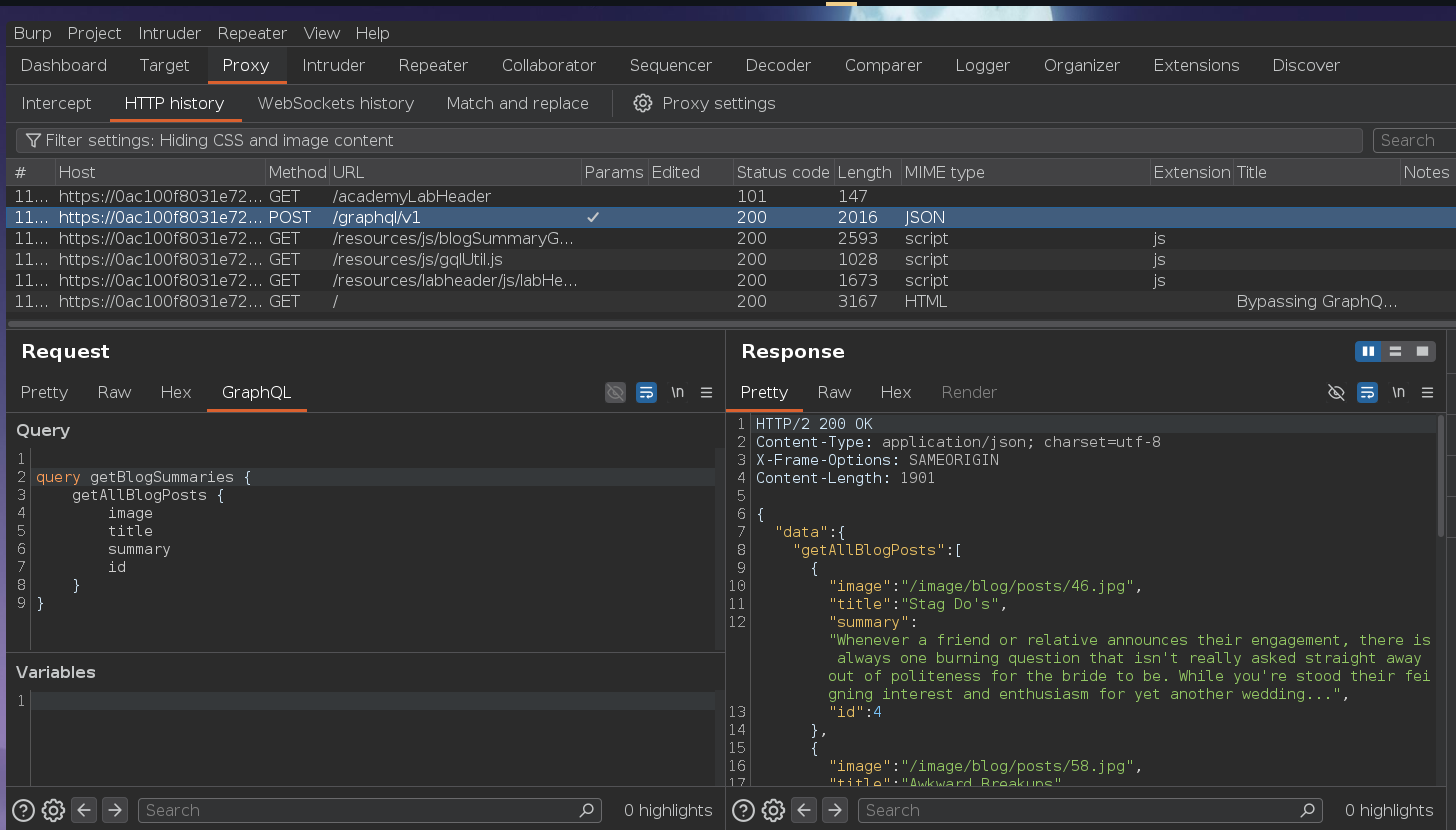Click the help icon under the Request panel
Screen dimensions: 1456x830
pyautogui.click(x=23, y=810)
